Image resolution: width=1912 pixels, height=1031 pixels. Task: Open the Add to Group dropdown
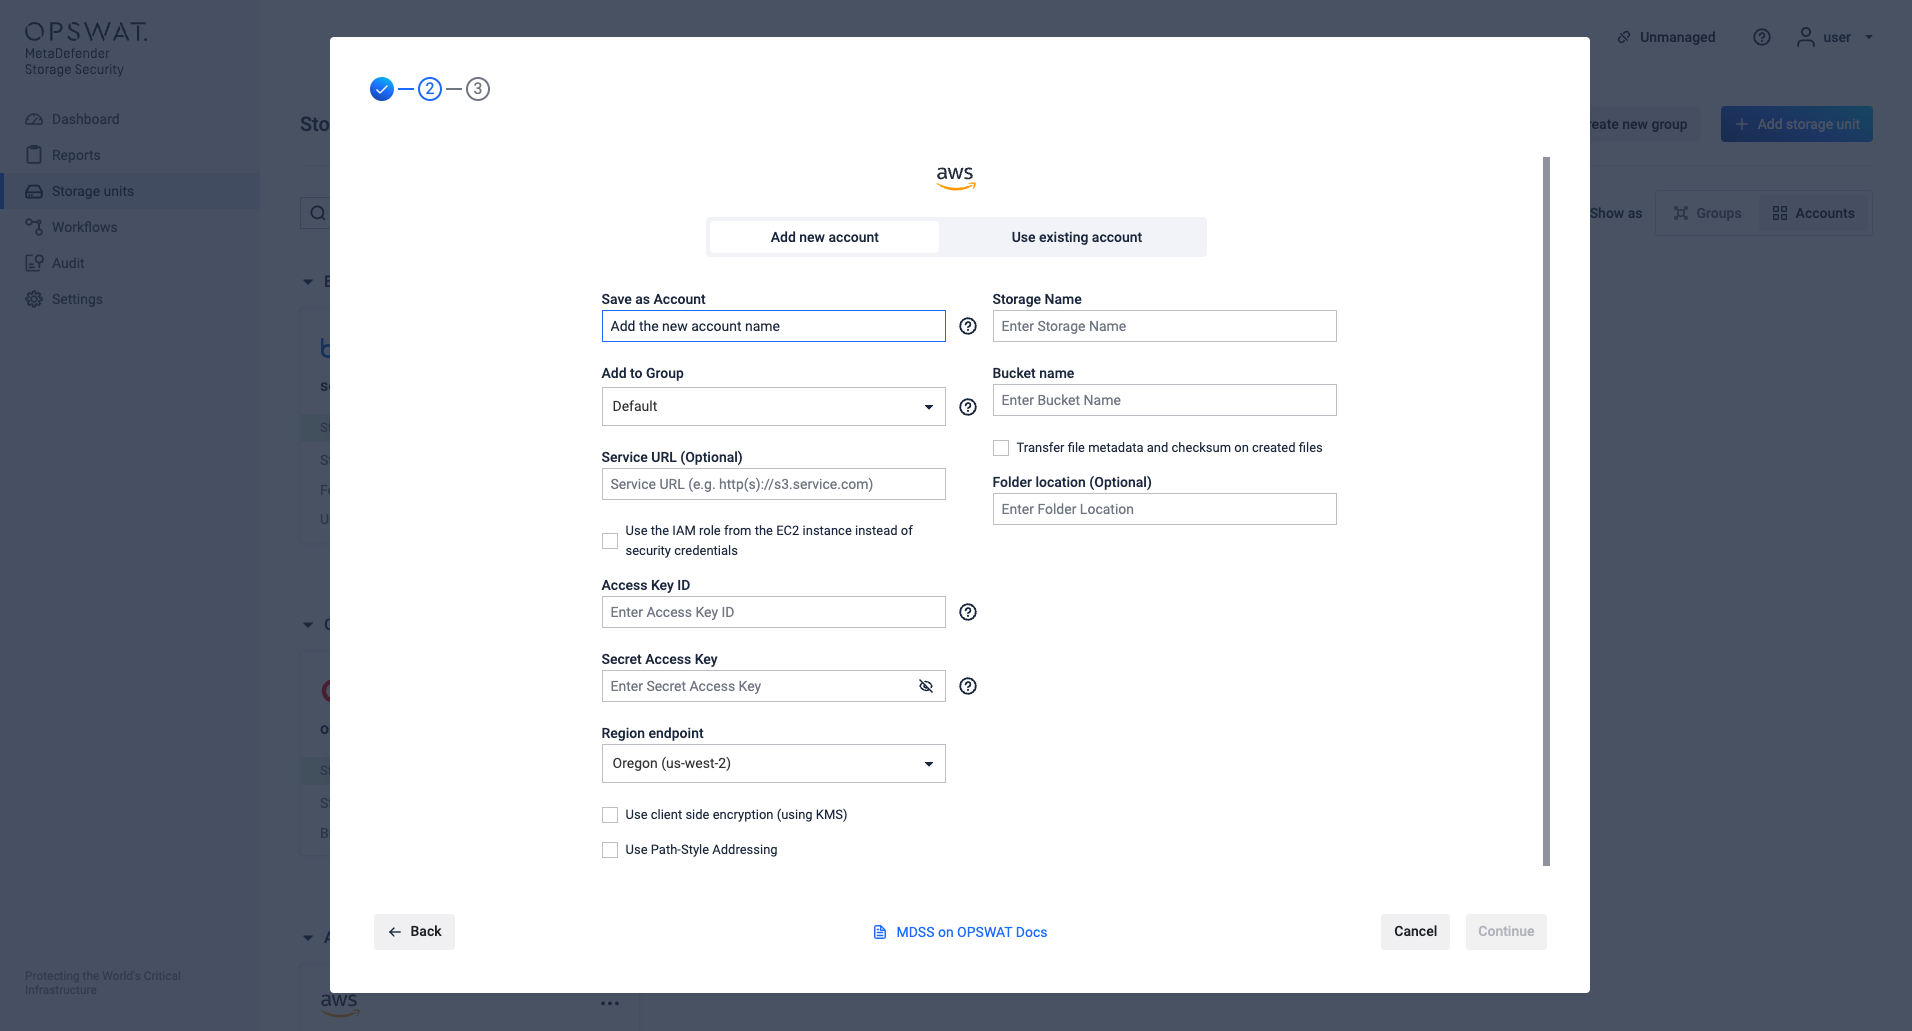point(773,407)
